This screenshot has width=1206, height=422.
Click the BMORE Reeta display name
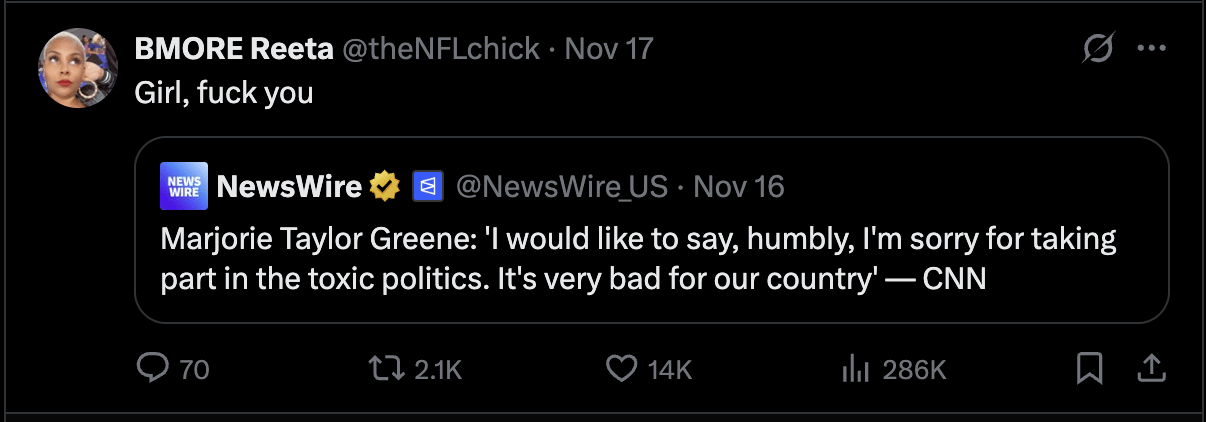(x=234, y=48)
